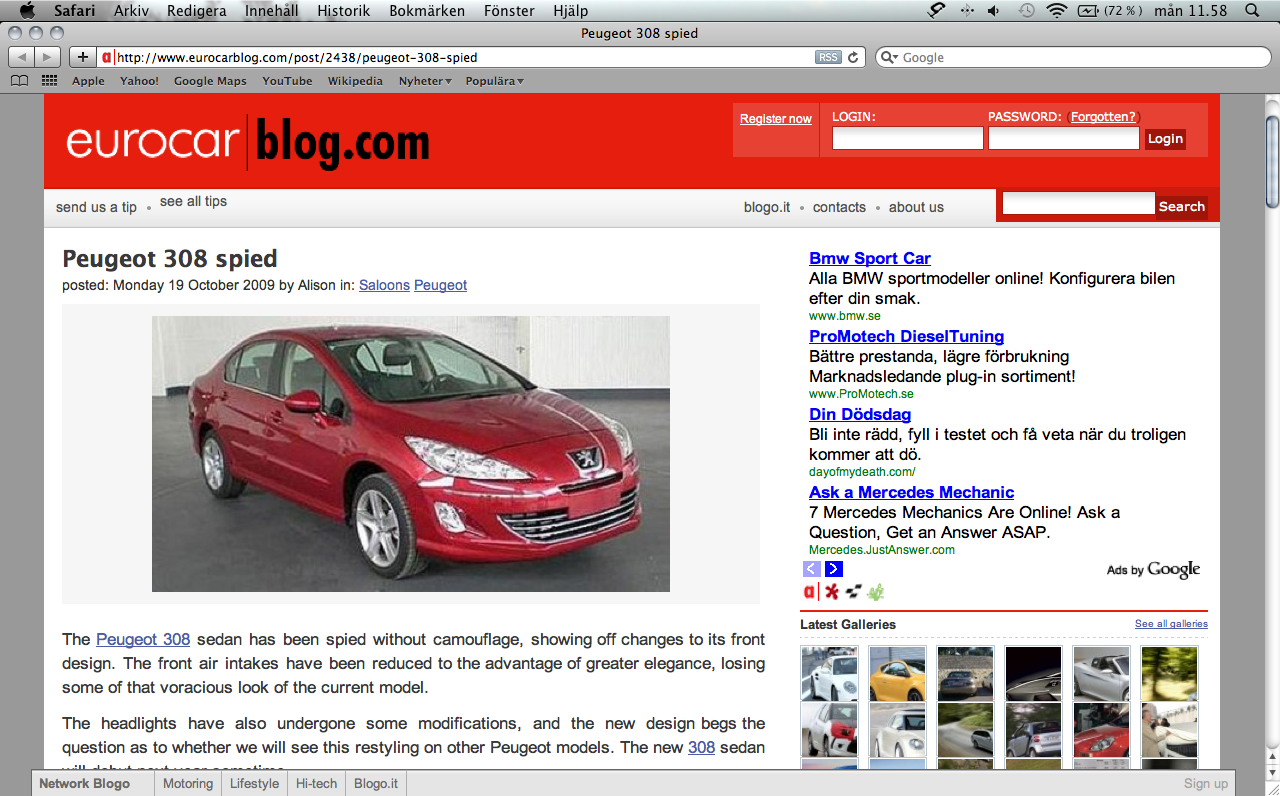
Task: Click the red Login button
Action: coord(1165,139)
